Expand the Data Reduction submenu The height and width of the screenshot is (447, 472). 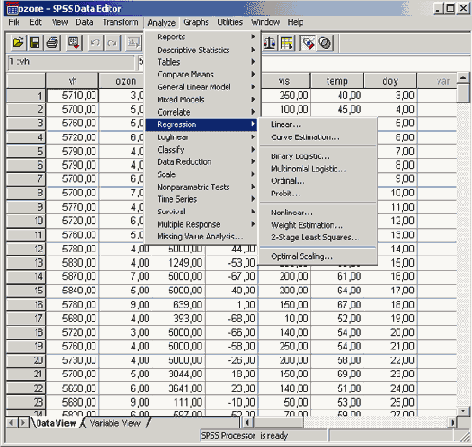(x=201, y=162)
